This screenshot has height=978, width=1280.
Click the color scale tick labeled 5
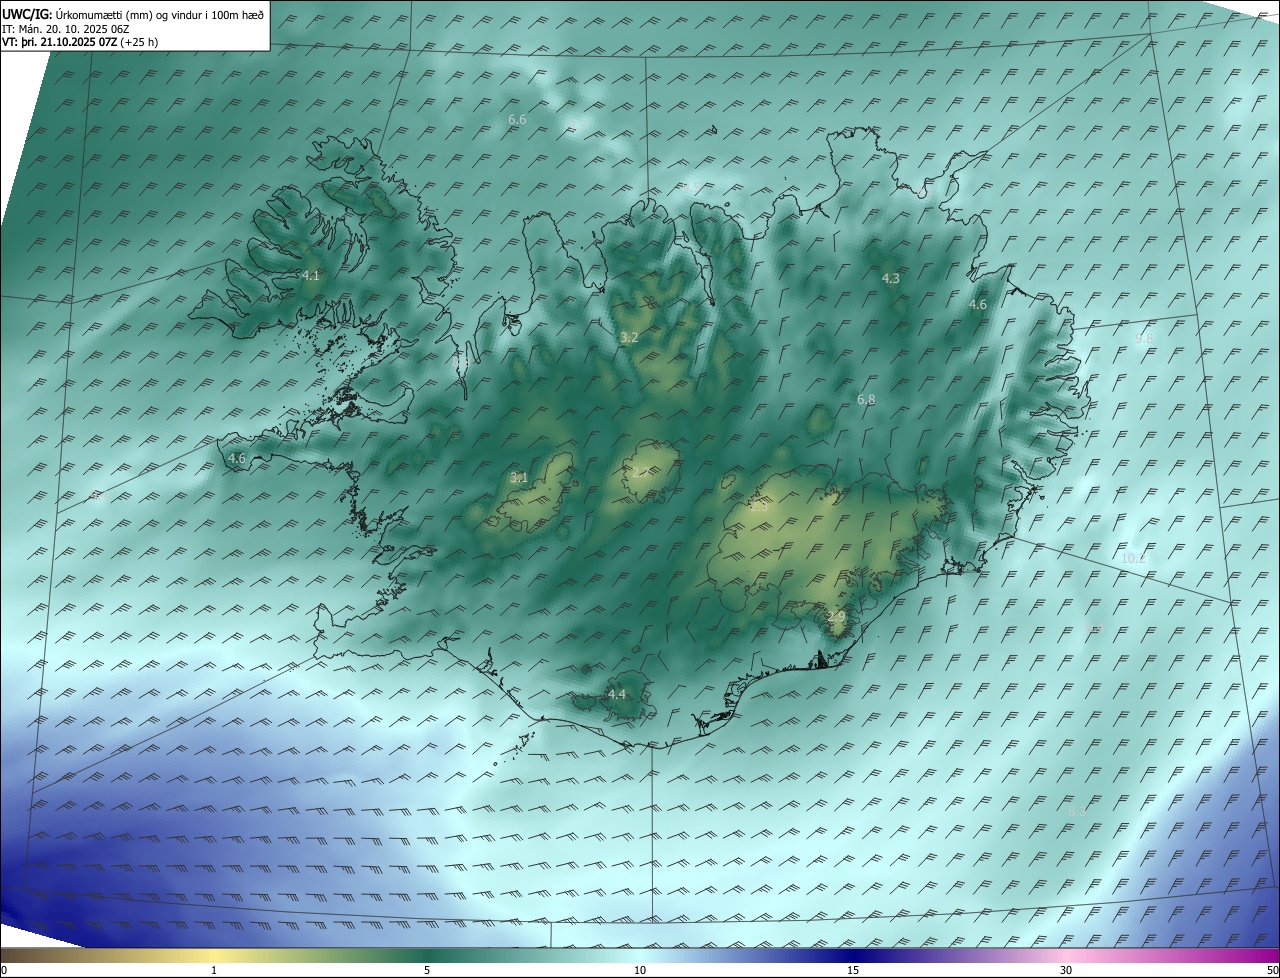pos(427,970)
